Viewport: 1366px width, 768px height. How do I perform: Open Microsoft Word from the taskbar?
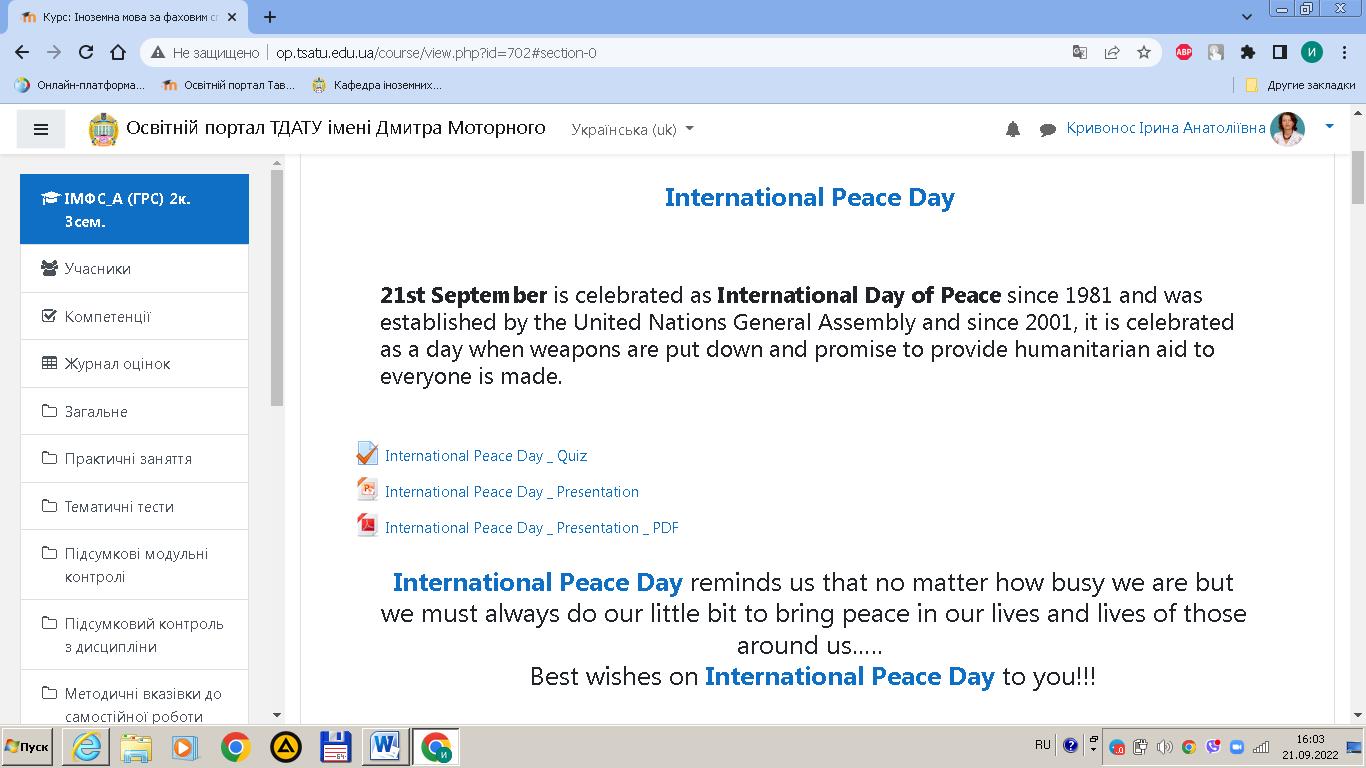385,747
